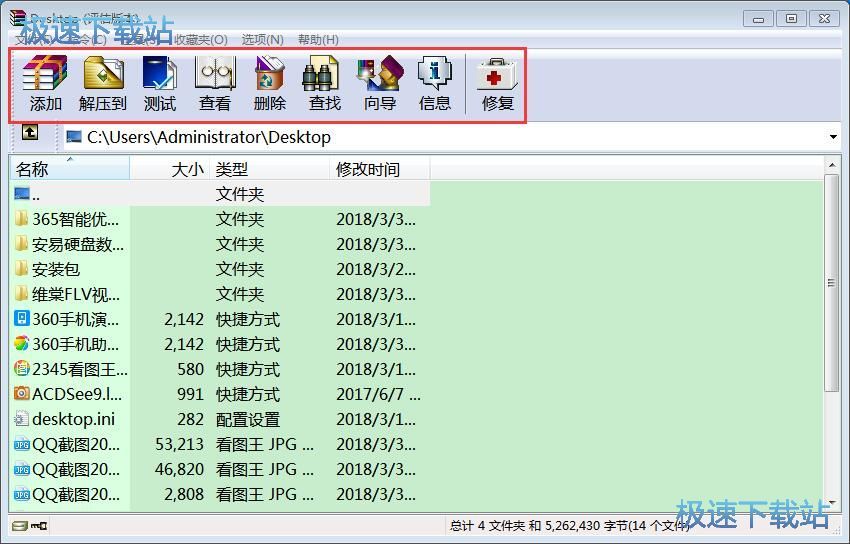Show archive 信息 (Info) icon
The image size is (850, 544).
coord(435,83)
